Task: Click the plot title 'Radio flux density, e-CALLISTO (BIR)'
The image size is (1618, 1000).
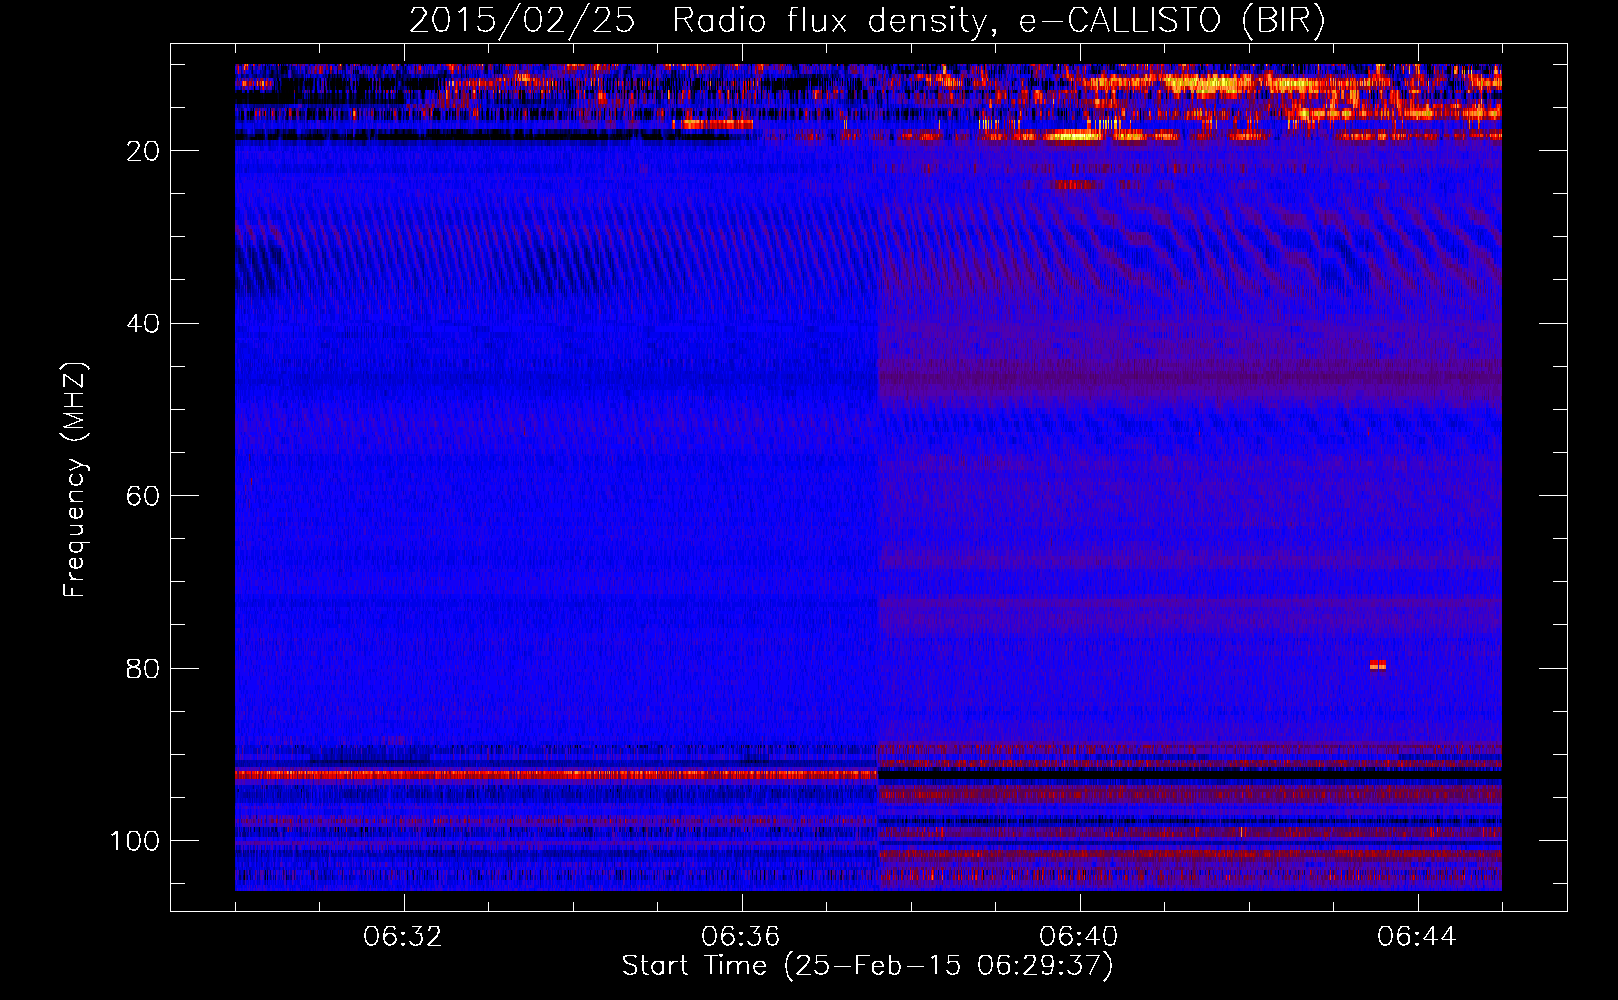Action: (998, 21)
